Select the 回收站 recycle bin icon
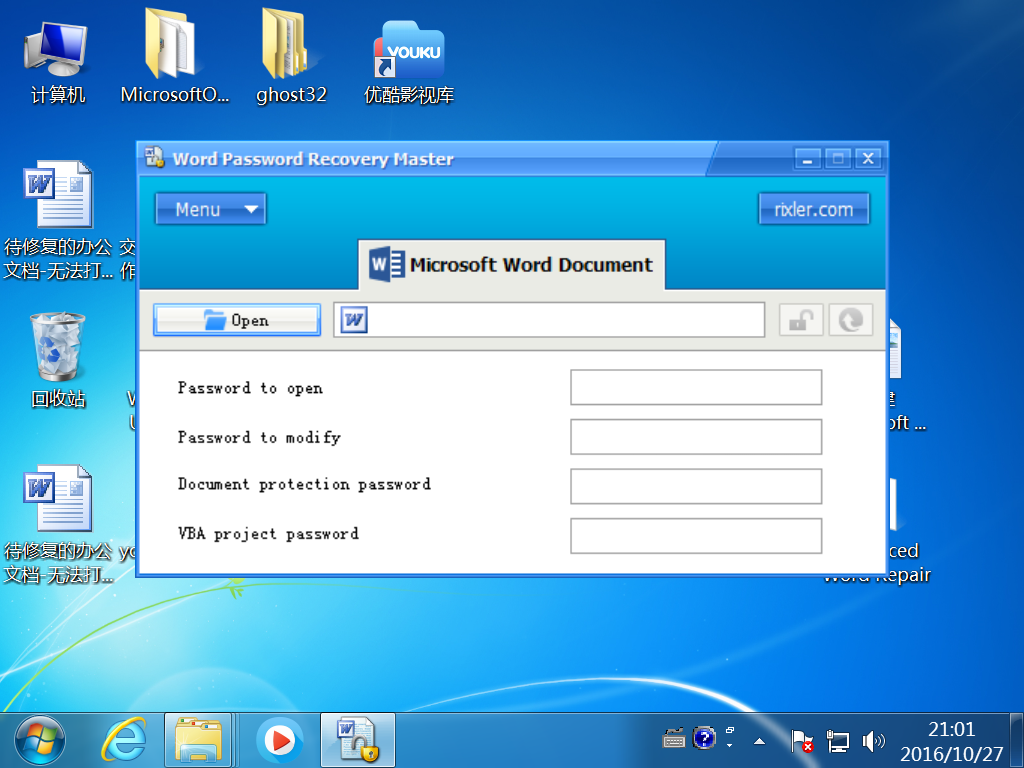Screen dimensions: 1024x768 [57, 360]
